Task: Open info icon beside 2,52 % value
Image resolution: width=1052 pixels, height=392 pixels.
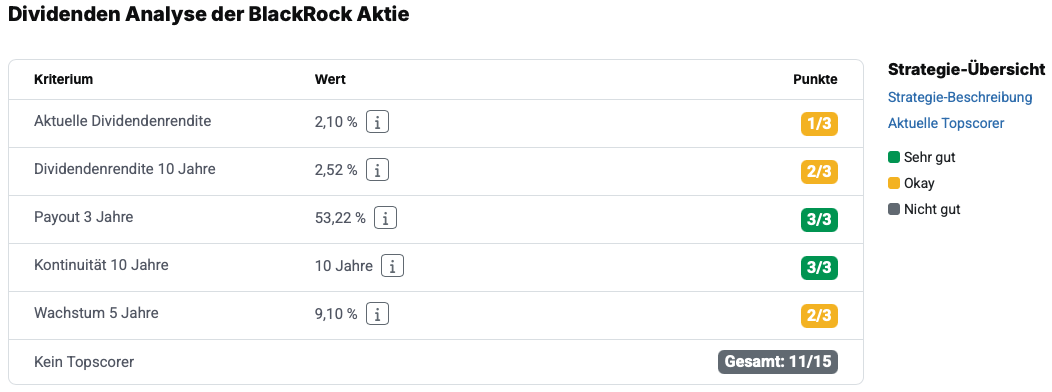Action: click(x=377, y=170)
